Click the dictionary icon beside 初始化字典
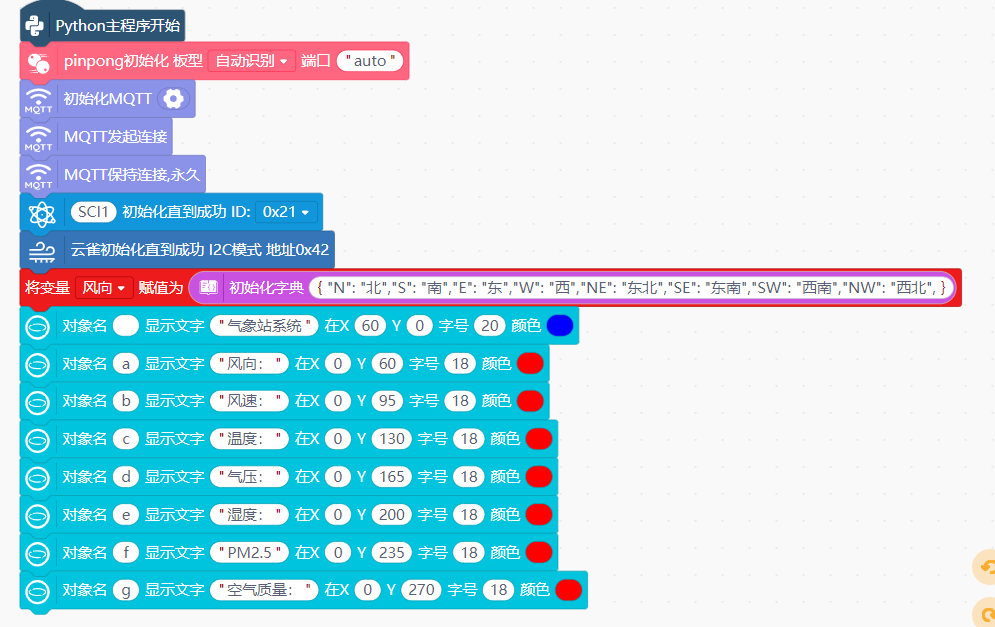This screenshot has height=627, width=995. [x=208, y=288]
